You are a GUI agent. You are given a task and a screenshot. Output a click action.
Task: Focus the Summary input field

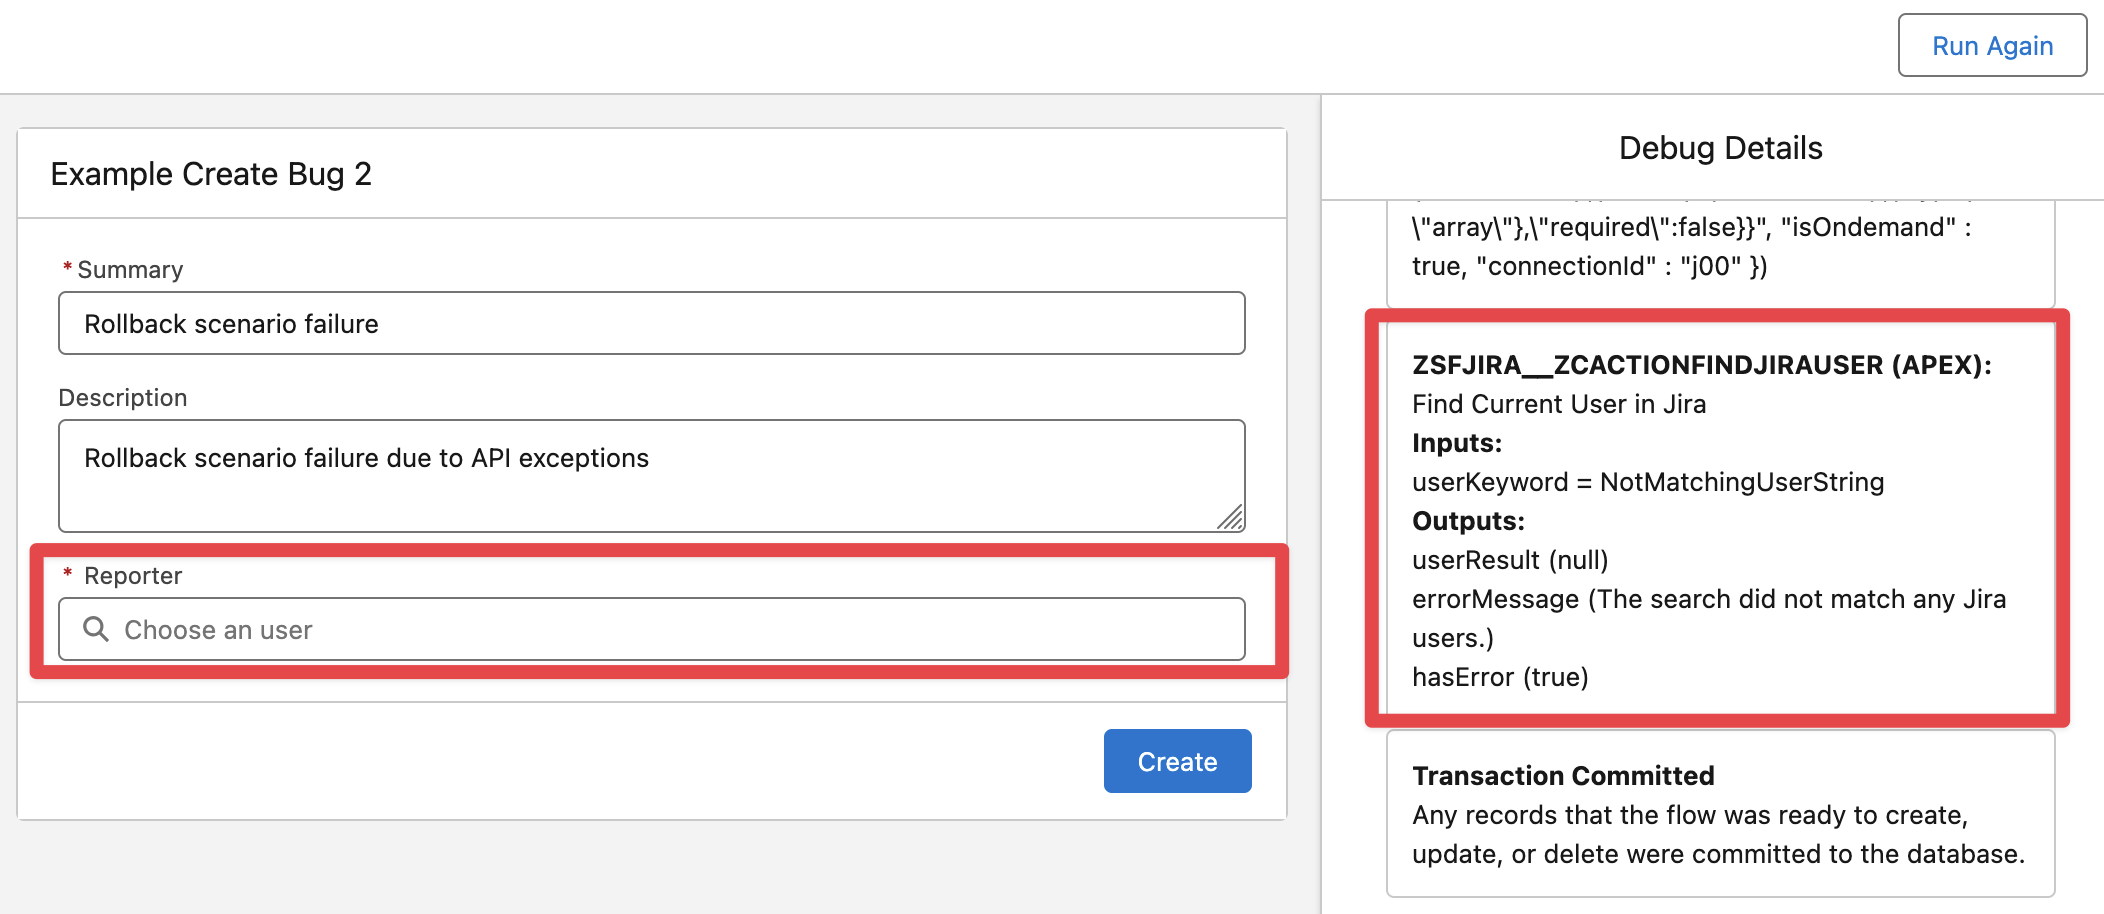(651, 324)
